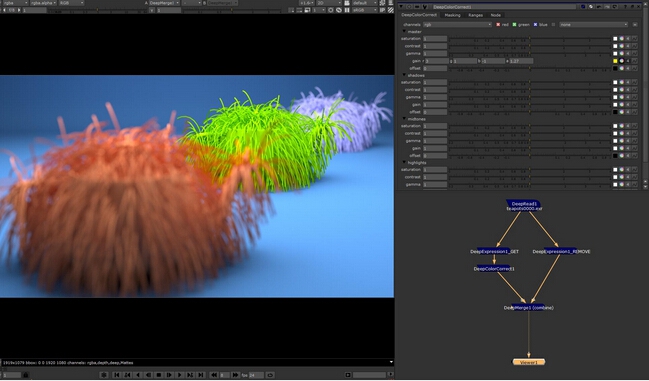Toggle the extra channel checkbox beside blue

click(x=553, y=25)
